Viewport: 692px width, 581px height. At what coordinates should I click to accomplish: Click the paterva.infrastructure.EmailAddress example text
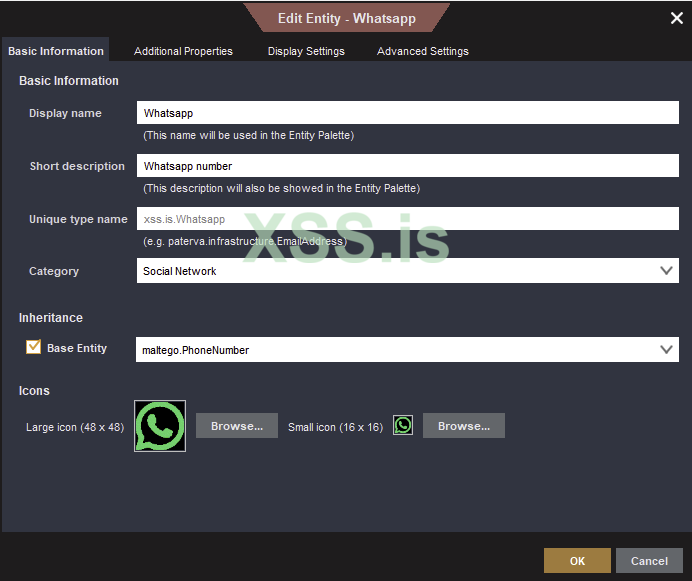click(245, 241)
